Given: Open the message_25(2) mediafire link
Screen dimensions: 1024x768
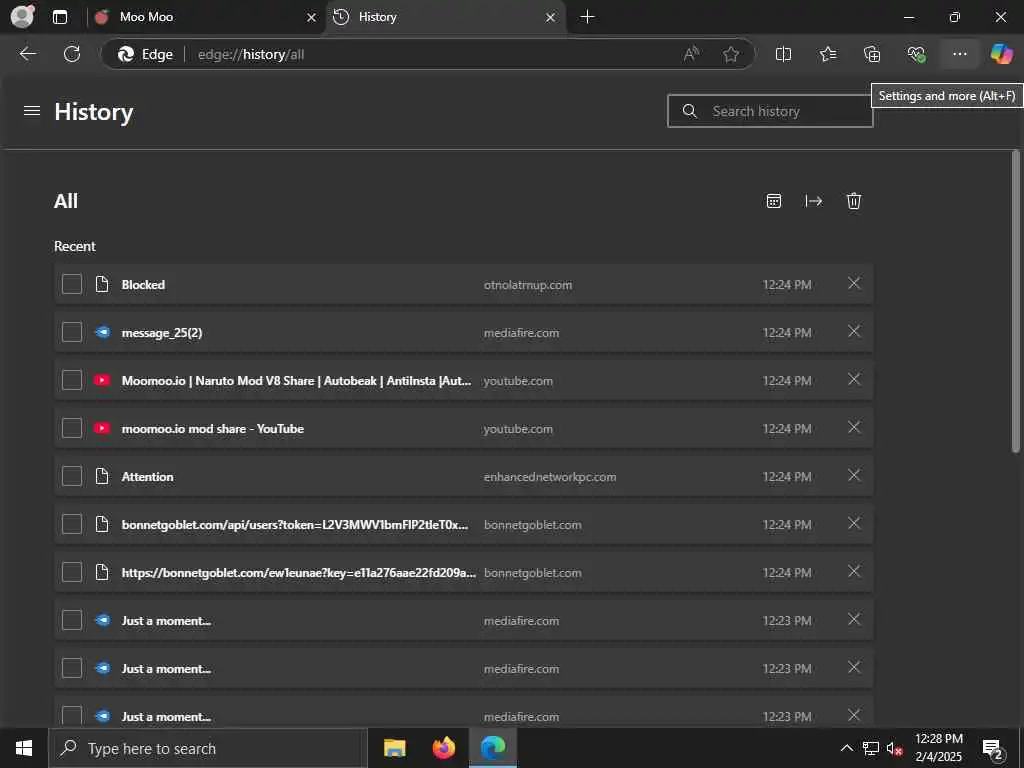Looking at the screenshot, I should point(162,333).
